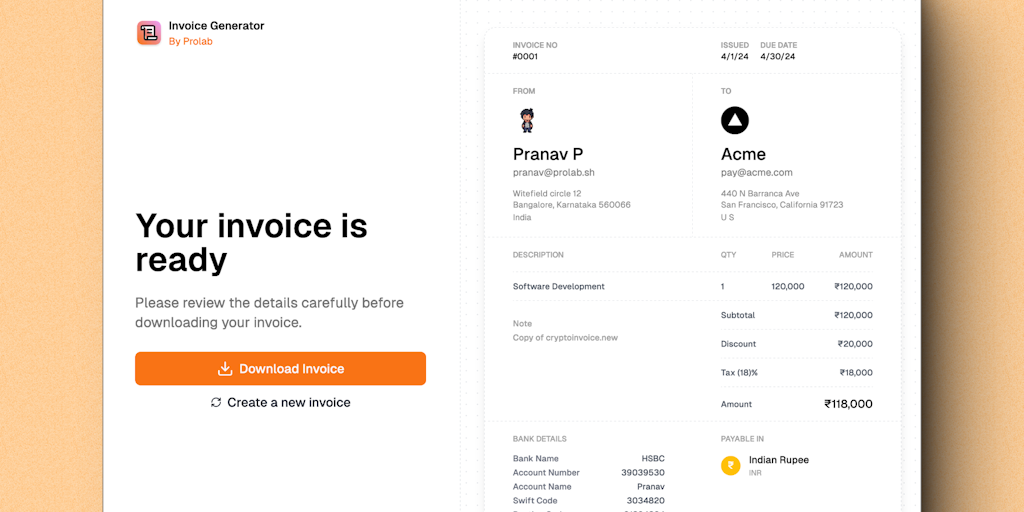
Task: Click the due date 4/30/24
Action: 778,57
